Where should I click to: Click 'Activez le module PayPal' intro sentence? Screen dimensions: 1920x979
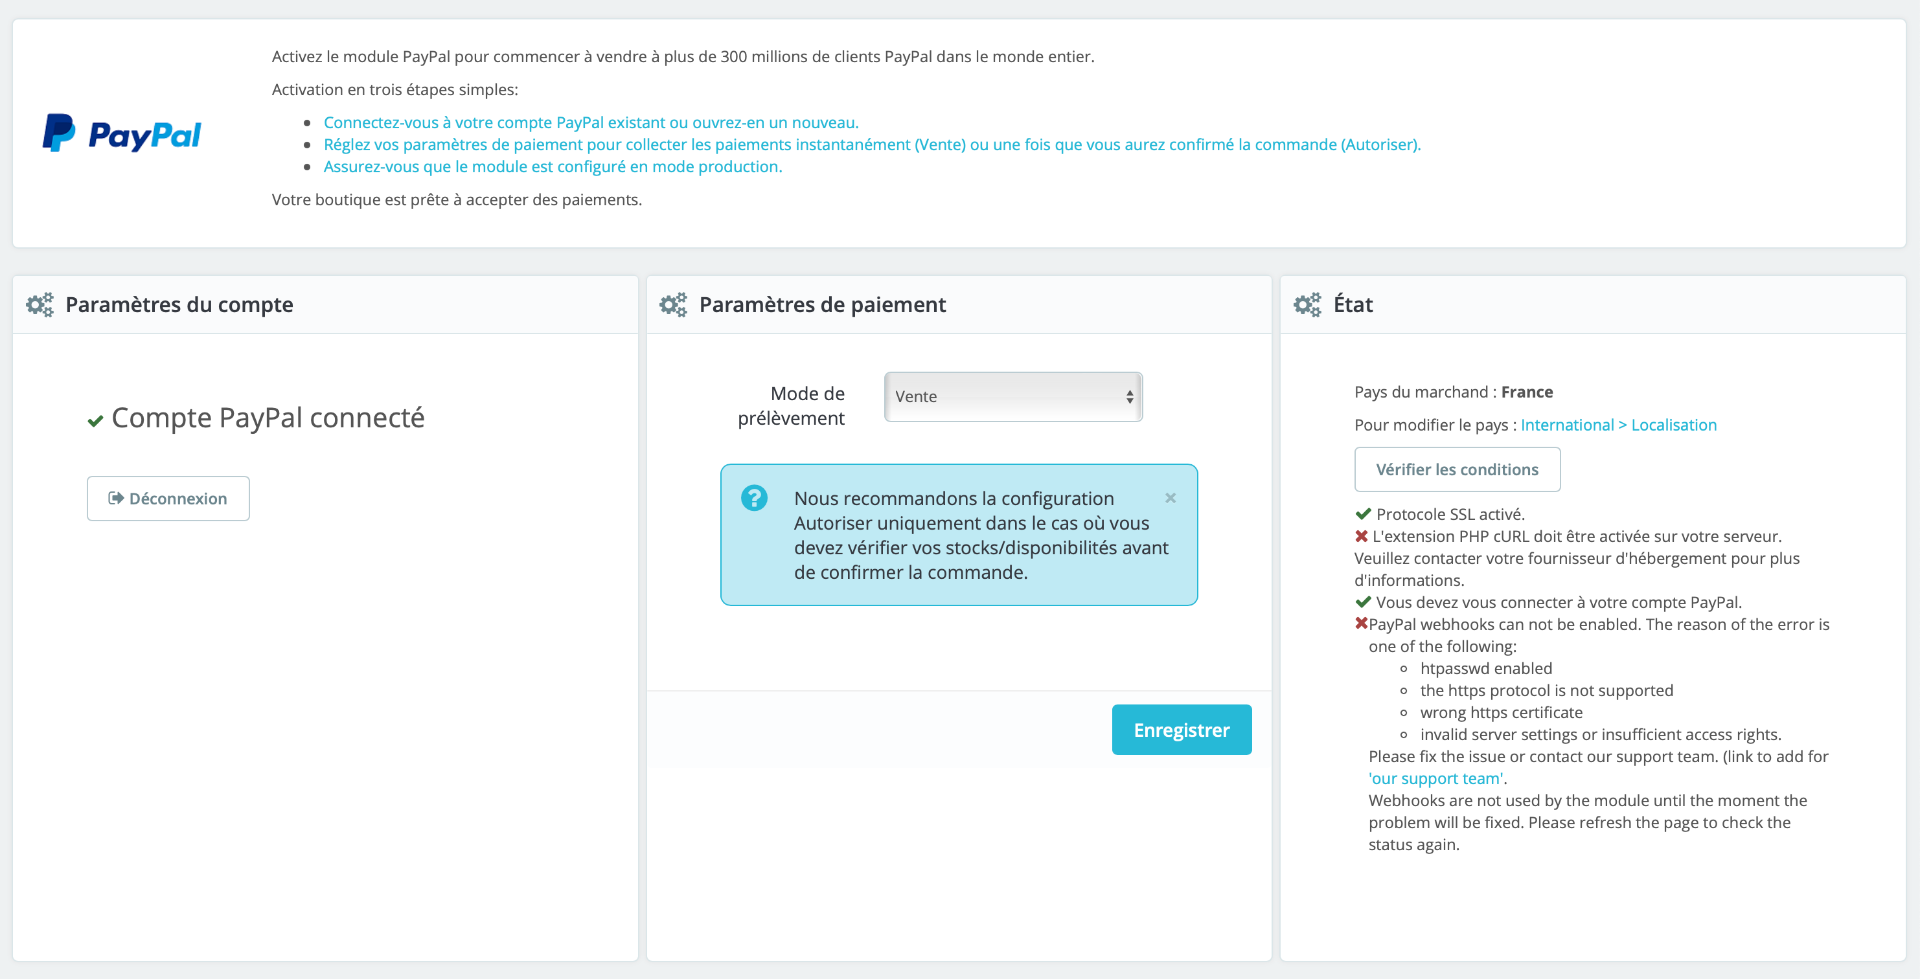(x=683, y=56)
